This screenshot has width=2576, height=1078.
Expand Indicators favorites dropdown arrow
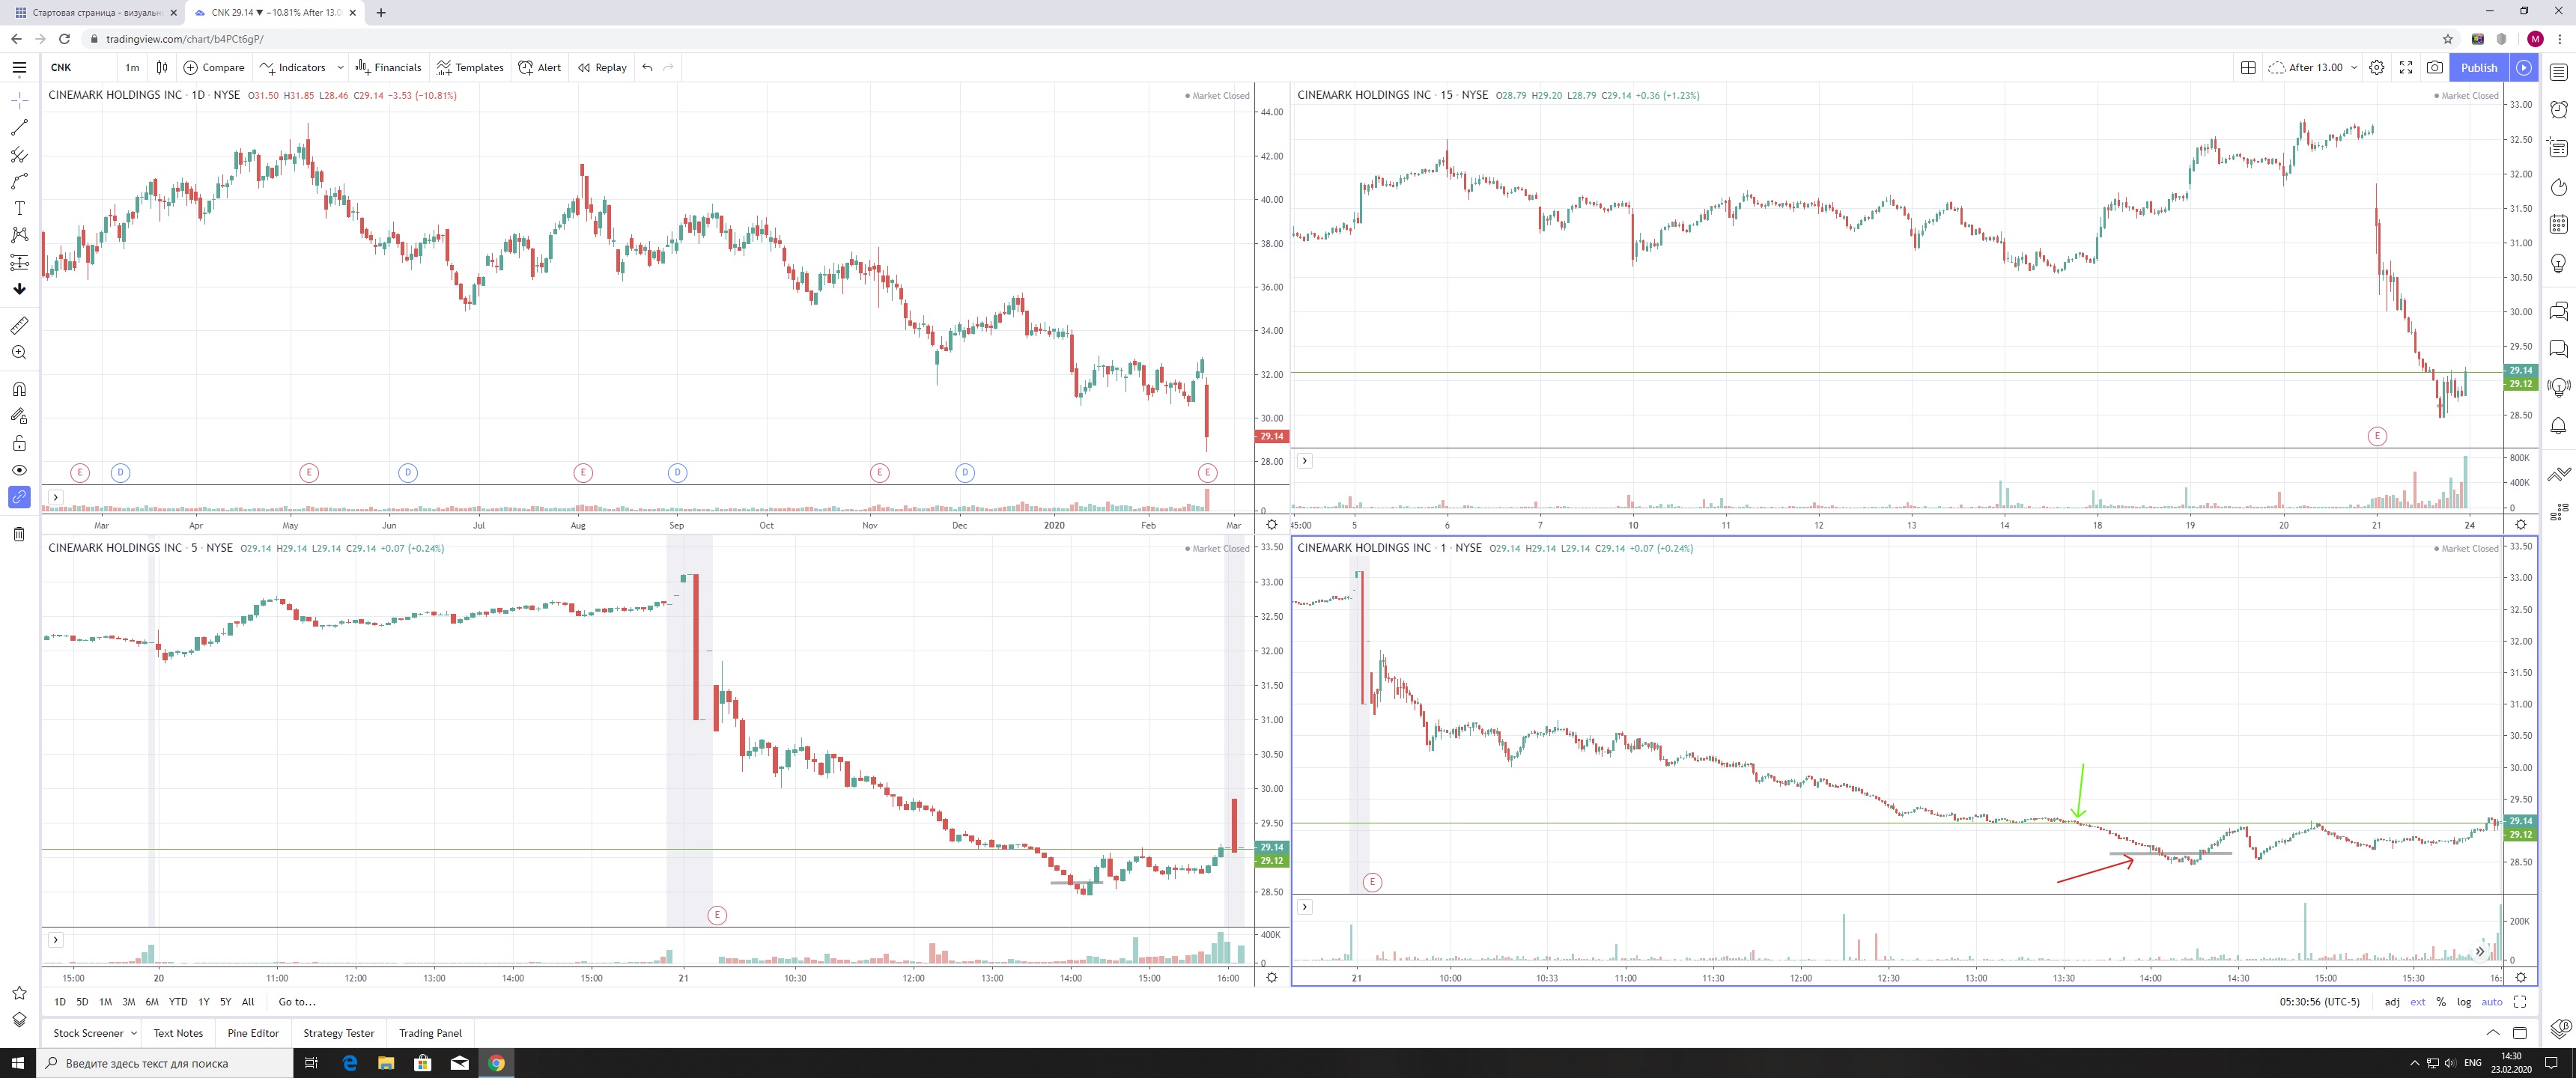[x=340, y=67]
